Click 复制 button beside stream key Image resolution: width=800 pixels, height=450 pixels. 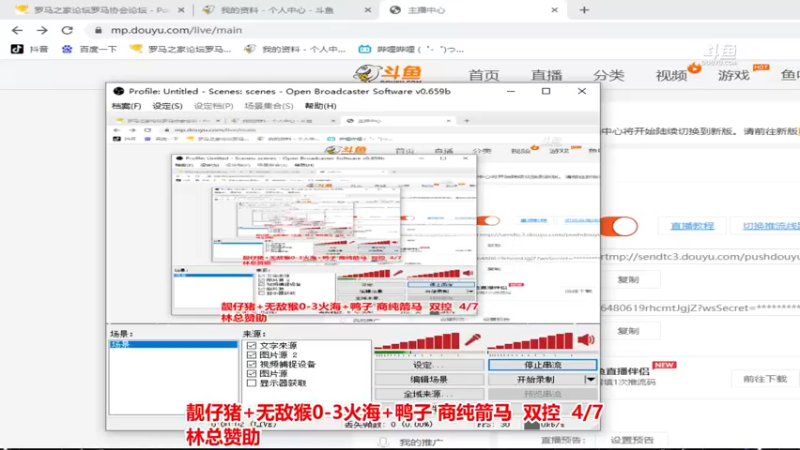pyautogui.click(x=629, y=331)
